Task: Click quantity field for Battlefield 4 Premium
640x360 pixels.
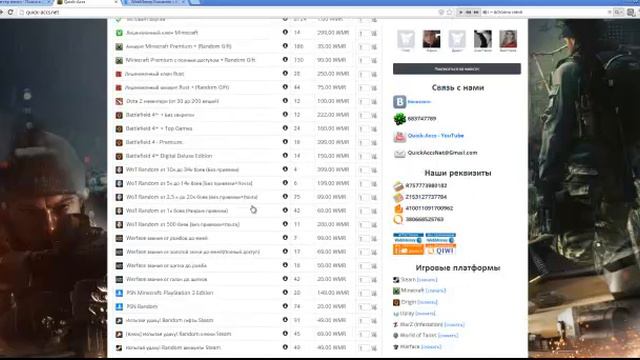Action: tap(363, 143)
